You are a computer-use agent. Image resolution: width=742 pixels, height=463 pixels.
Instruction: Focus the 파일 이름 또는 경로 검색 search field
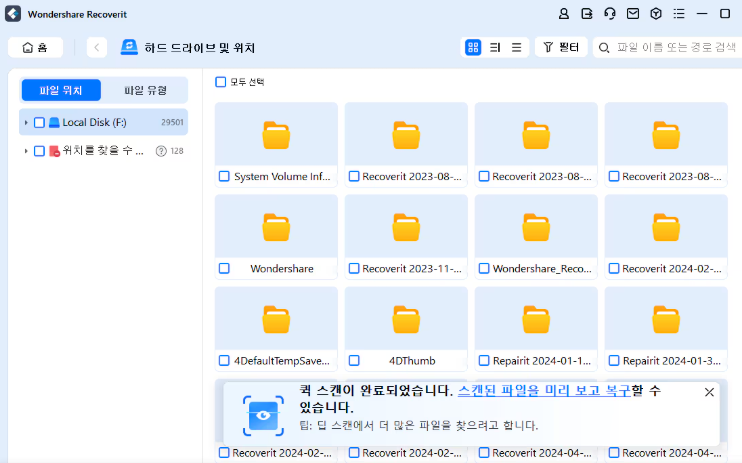[x=668, y=47]
